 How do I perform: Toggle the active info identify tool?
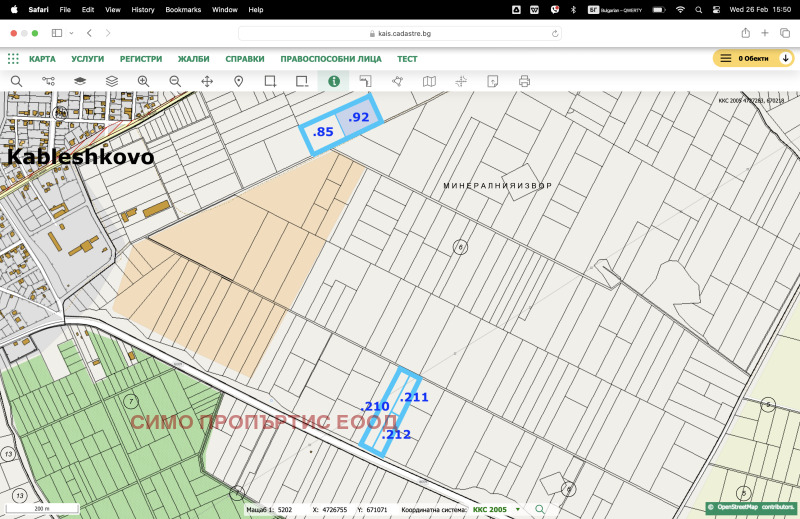(334, 81)
